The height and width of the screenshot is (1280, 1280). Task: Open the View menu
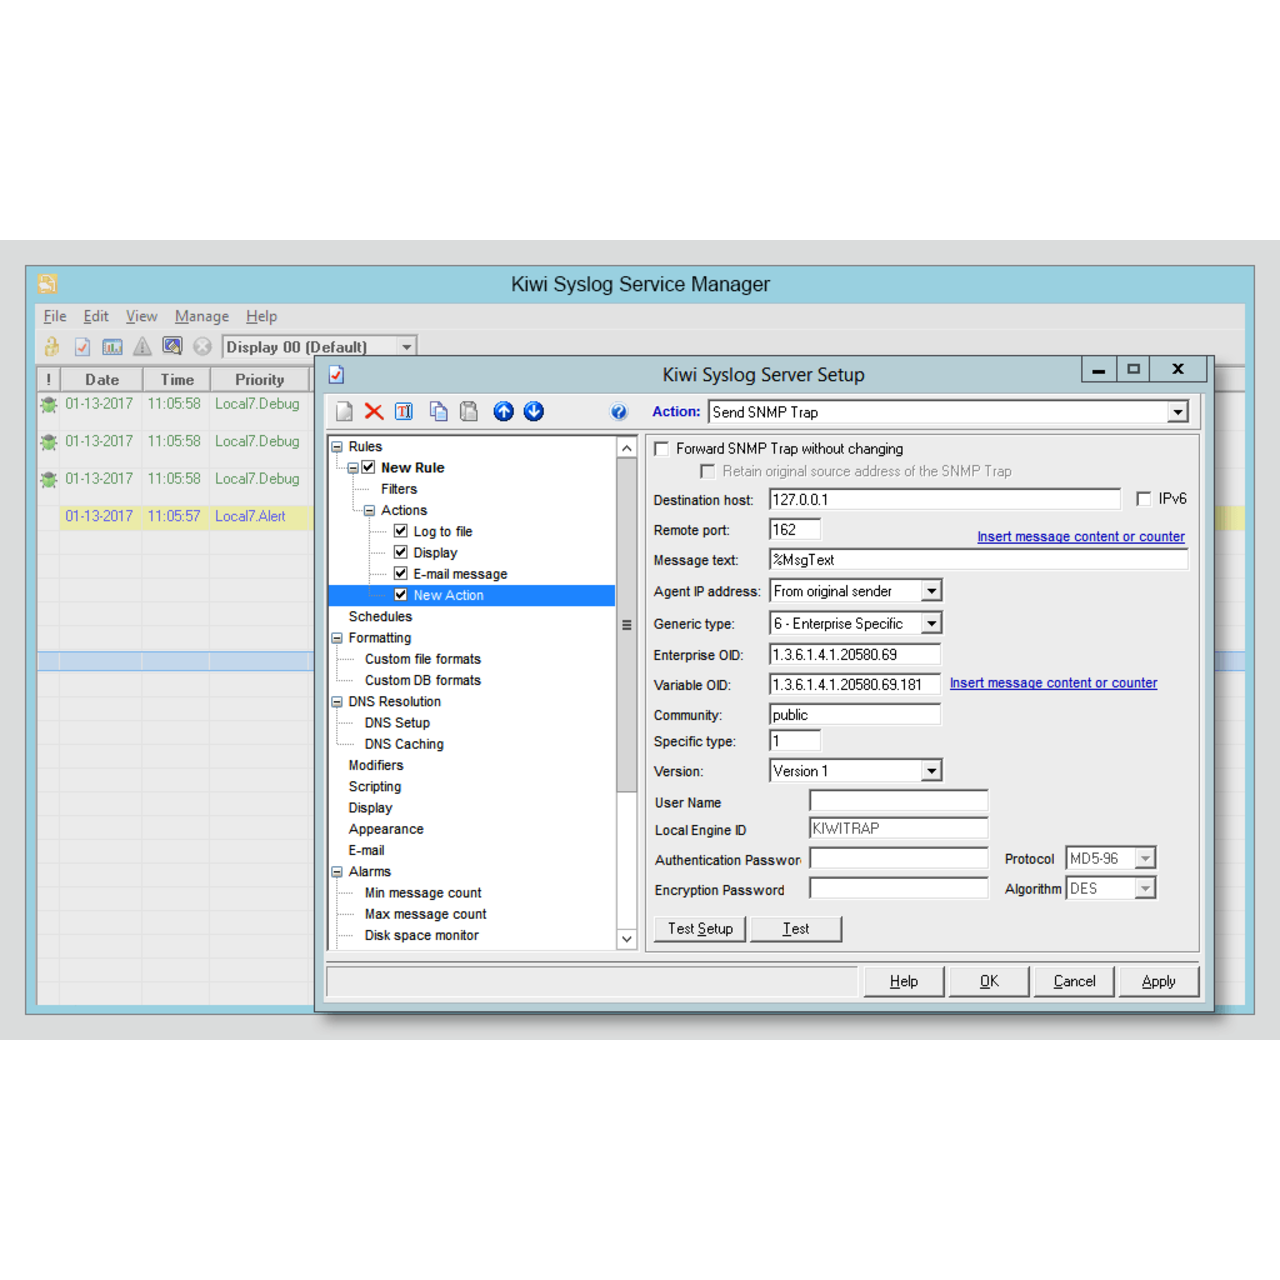point(141,316)
